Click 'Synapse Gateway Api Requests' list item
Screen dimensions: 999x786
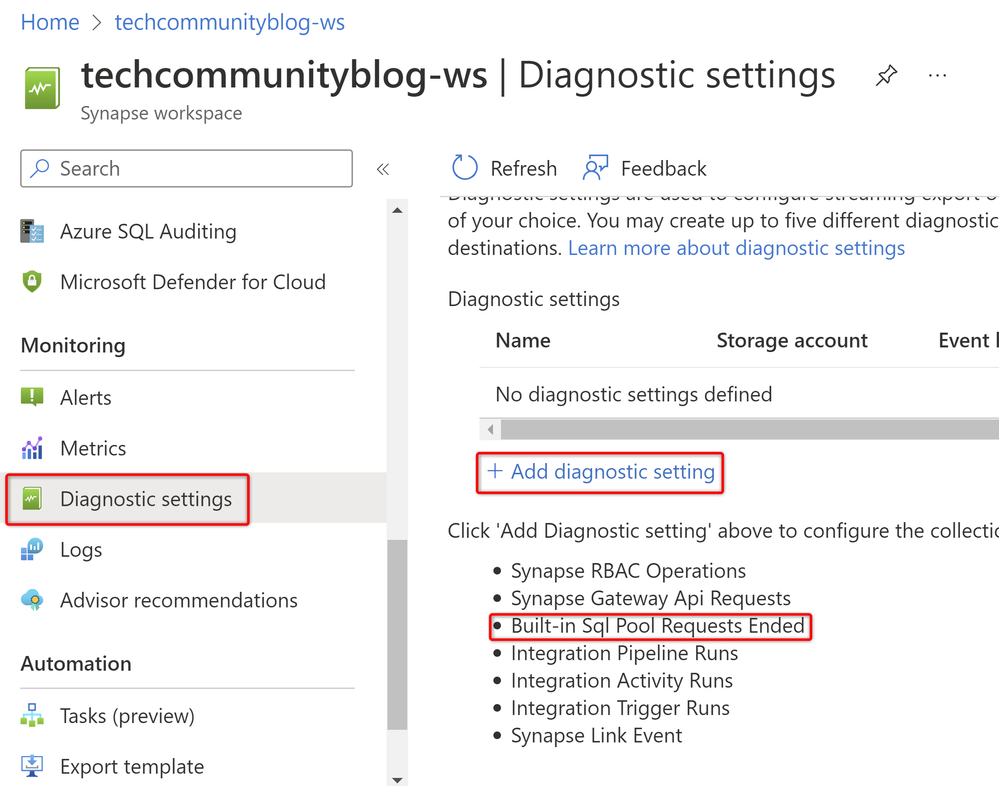[x=650, y=598]
